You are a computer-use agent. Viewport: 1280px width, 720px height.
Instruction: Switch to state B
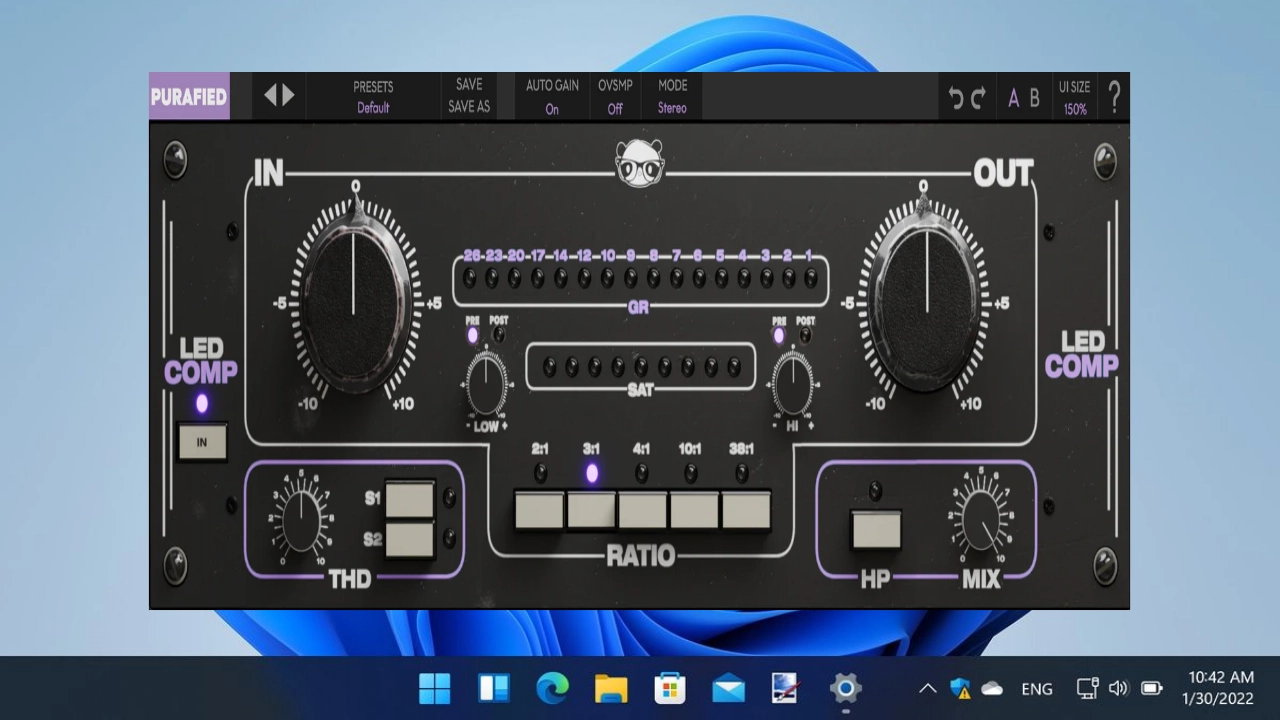click(x=1034, y=98)
